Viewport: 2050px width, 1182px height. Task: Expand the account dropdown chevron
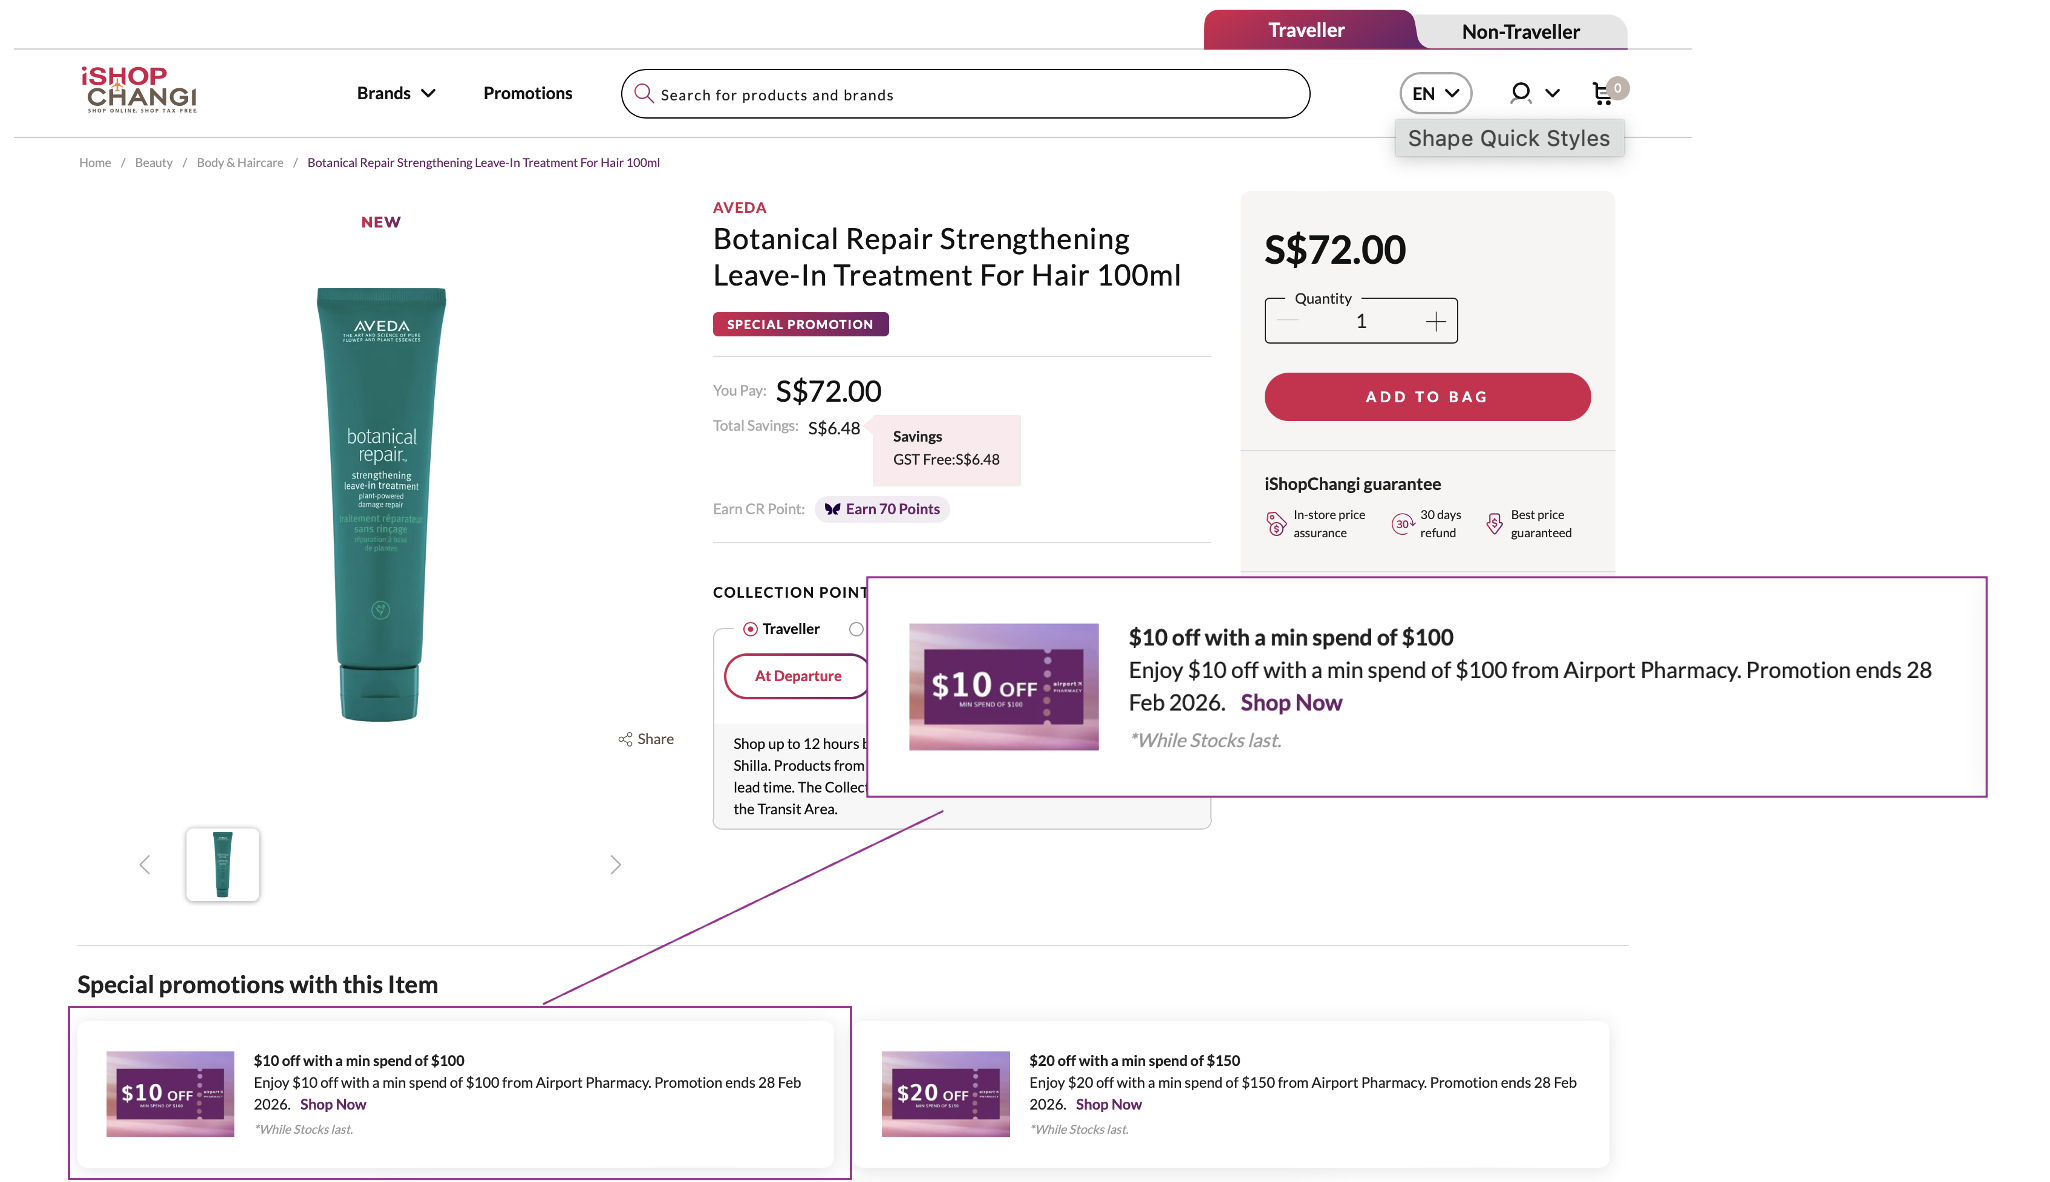1553,93
